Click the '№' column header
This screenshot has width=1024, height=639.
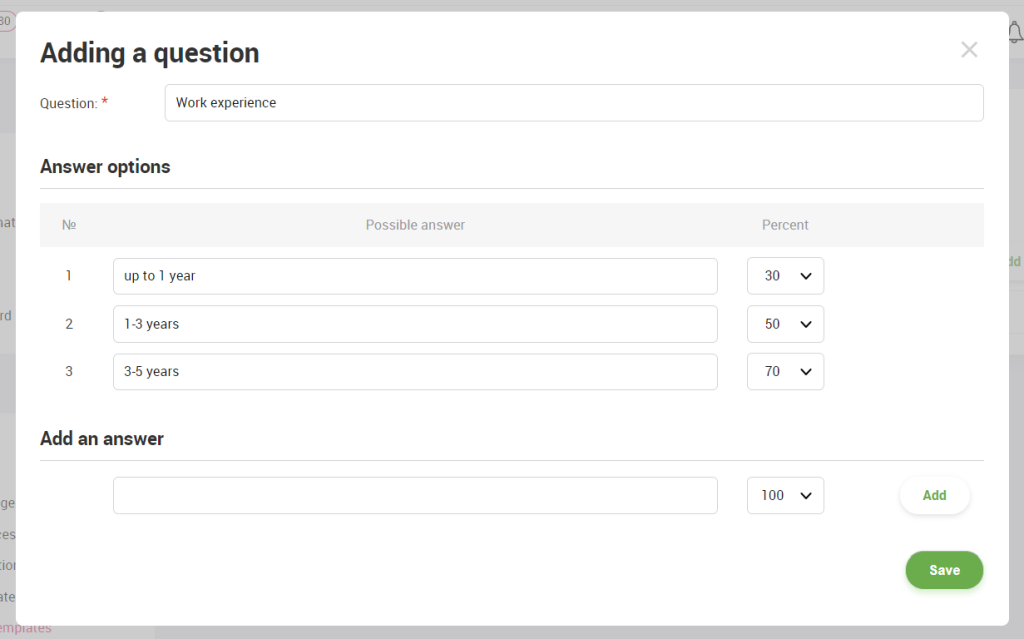click(69, 225)
